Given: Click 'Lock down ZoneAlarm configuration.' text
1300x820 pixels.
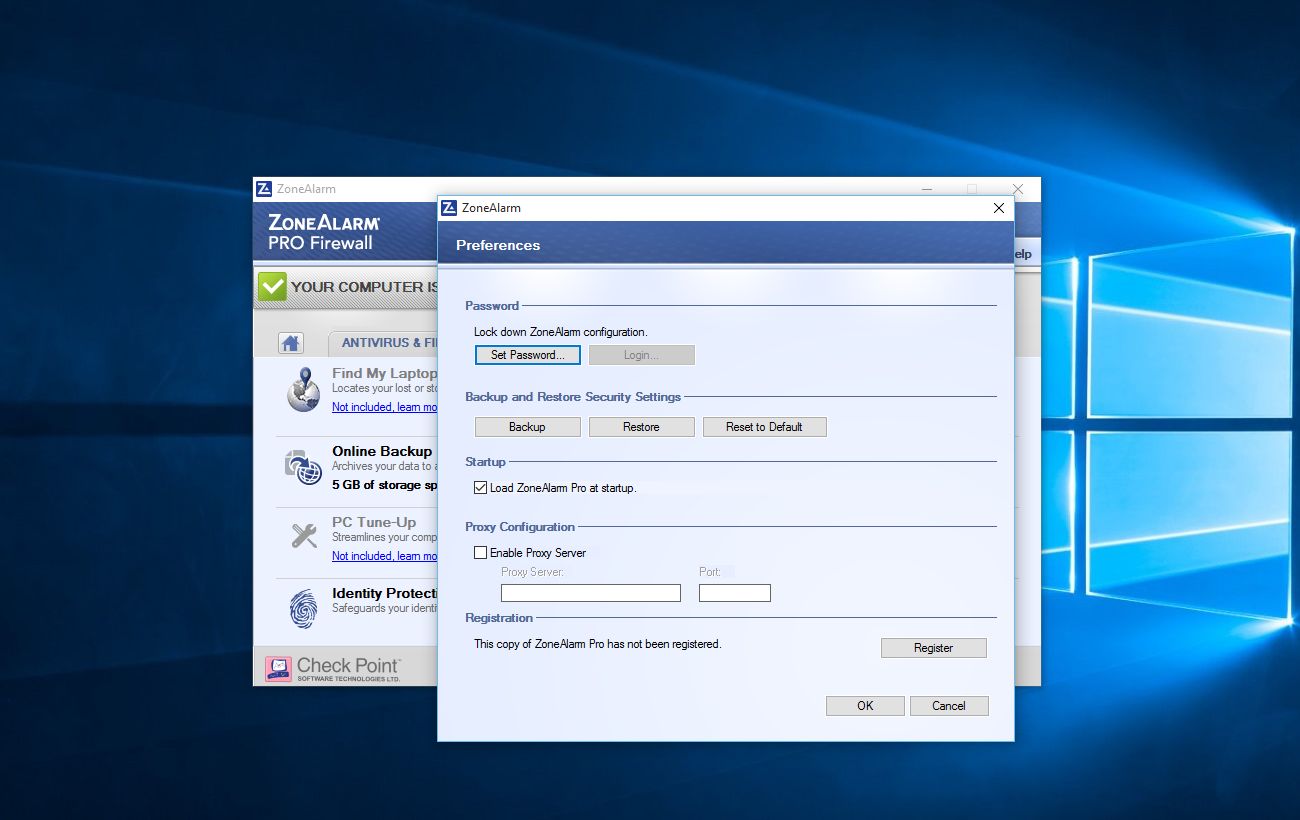Looking at the screenshot, I should tap(561, 332).
